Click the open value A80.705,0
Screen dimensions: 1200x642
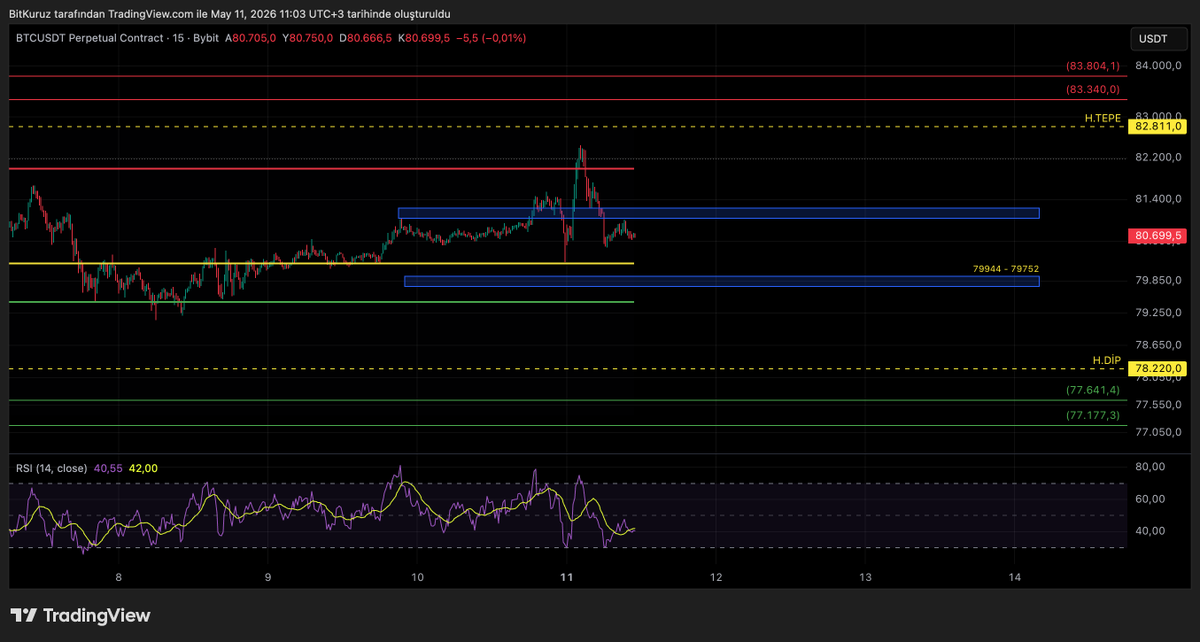click(x=250, y=38)
